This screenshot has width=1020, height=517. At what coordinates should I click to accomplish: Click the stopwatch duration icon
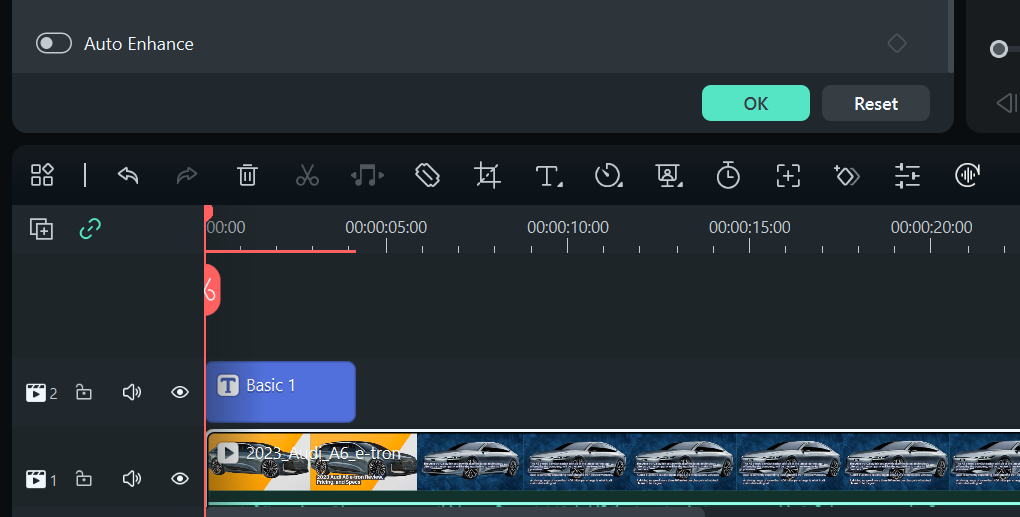pos(728,175)
